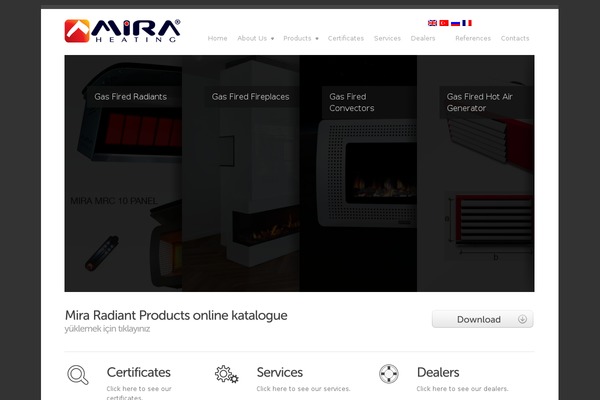The image size is (600, 400).
Task: Select the Gas Fired Hot Air Generator panel
Action: click(x=476, y=173)
